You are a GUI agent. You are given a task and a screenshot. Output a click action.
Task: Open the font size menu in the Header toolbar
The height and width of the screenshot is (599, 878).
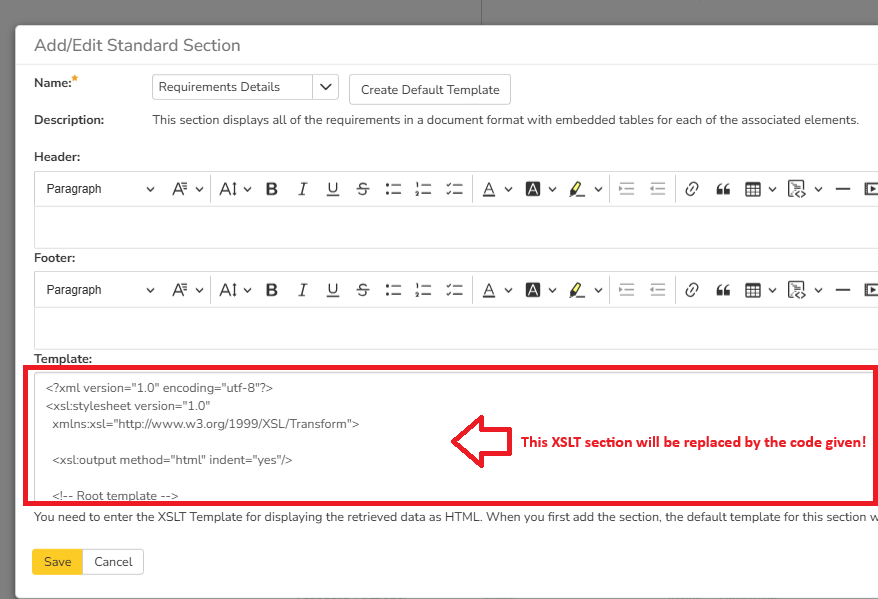tap(235, 189)
